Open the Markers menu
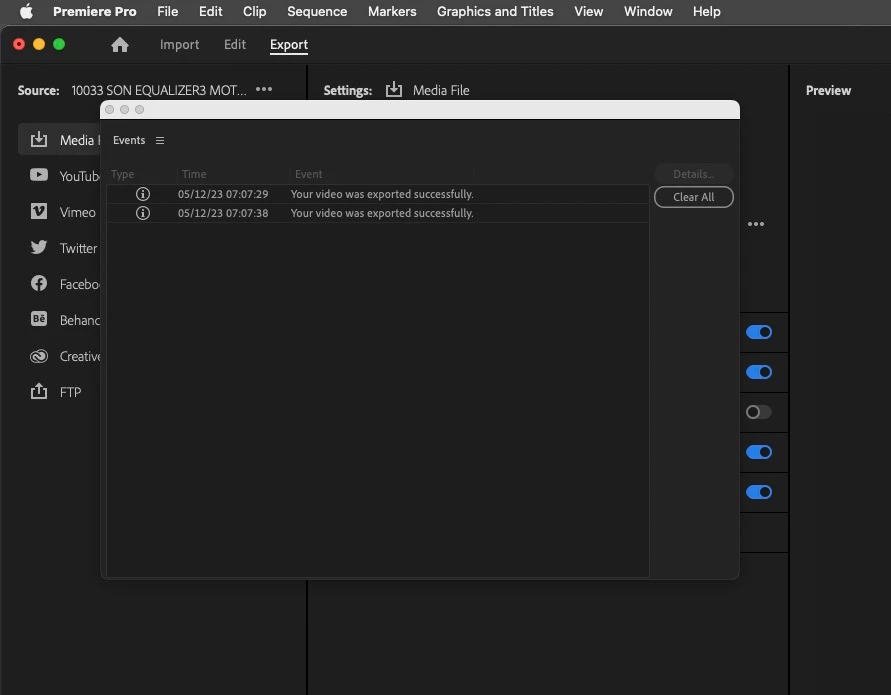 (392, 11)
